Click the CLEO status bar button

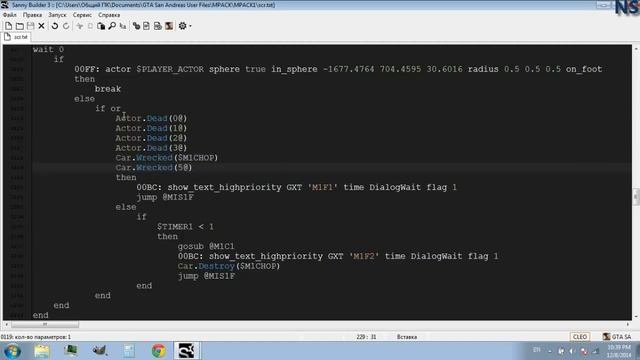point(580,337)
